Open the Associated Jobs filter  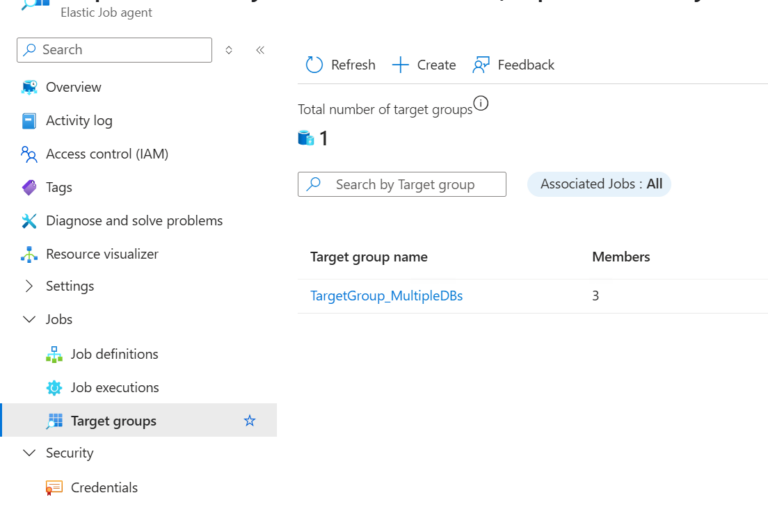[x=600, y=184]
